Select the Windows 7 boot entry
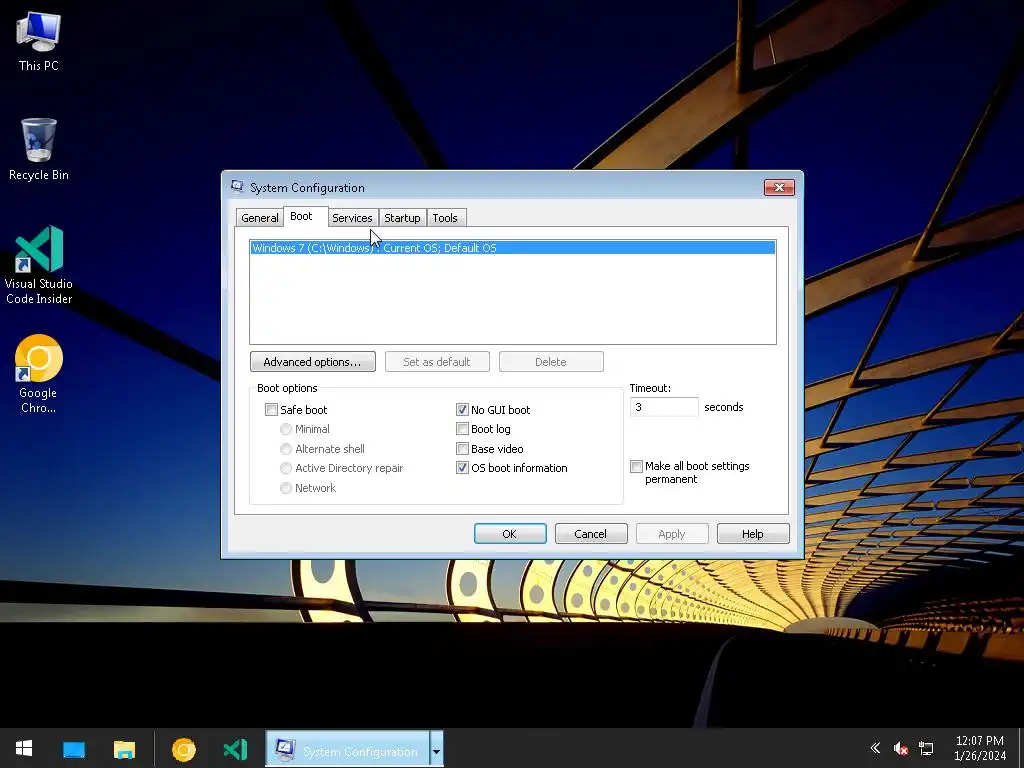Image resolution: width=1024 pixels, height=768 pixels. coord(513,248)
